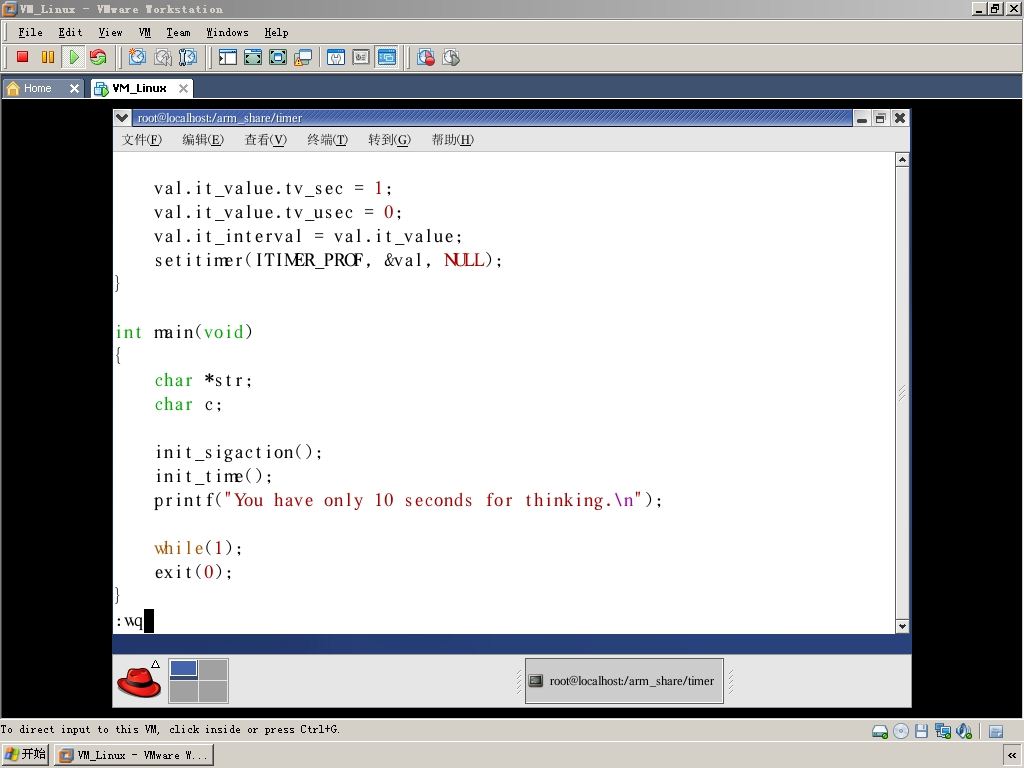The width and height of the screenshot is (1024, 768).
Task: Click the init_sigaction(); line
Action: coord(238,453)
